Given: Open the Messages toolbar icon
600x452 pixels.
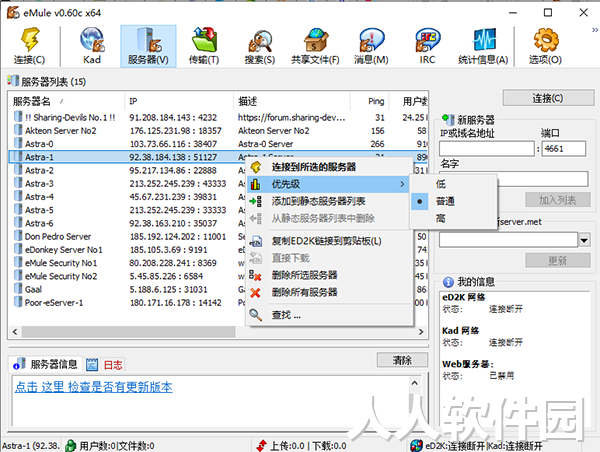Looking at the screenshot, I should (371, 39).
